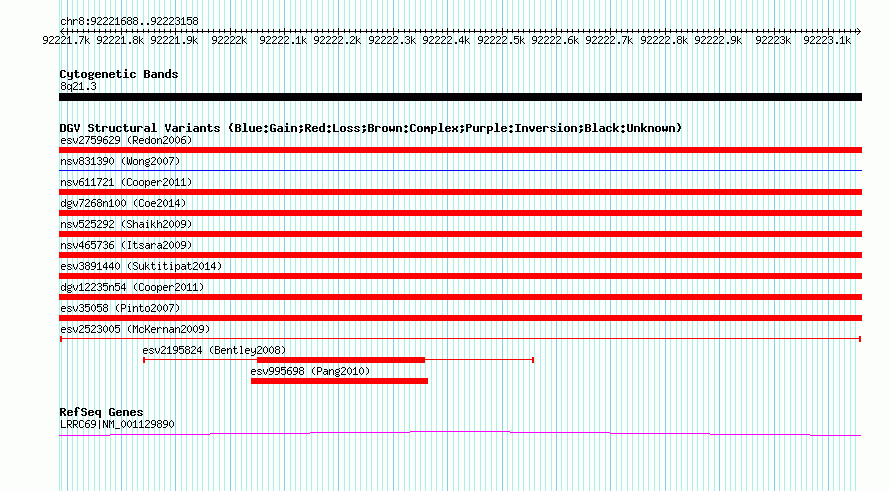Click the 92221.7k ruler tick label
890x491 pixels.
[x=66, y=40]
